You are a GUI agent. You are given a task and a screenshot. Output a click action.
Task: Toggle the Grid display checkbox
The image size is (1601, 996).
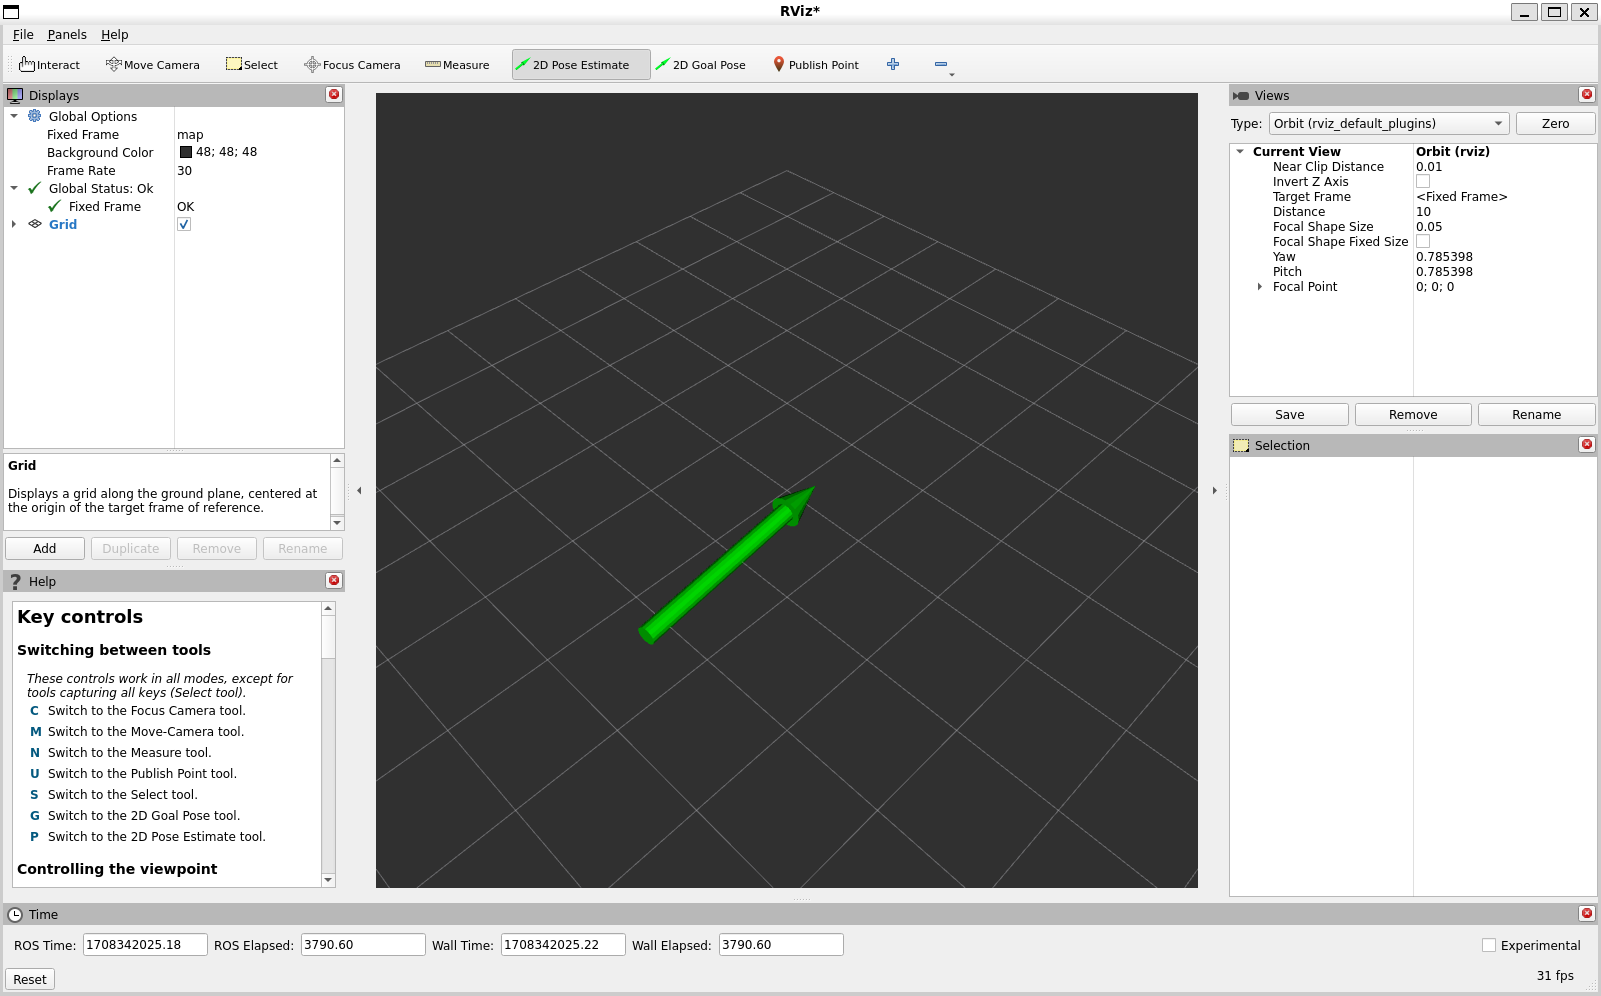tap(184, 225)
